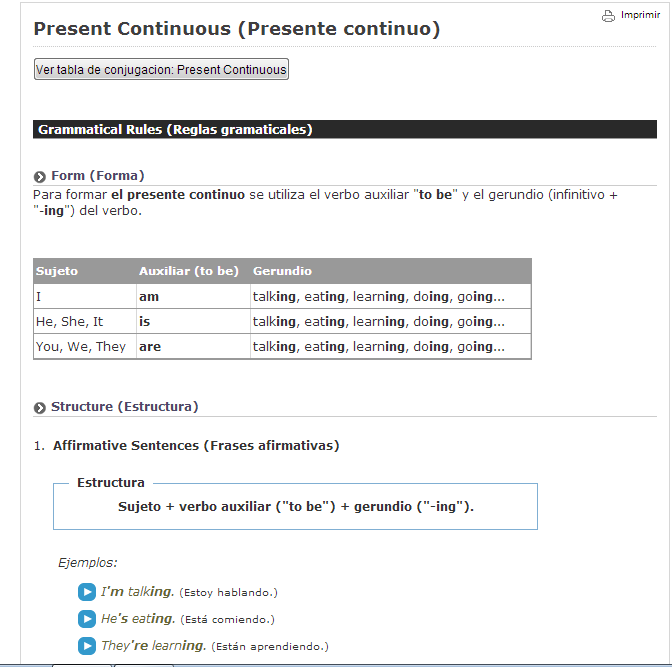Click the arrow icon beside Structure (Estructura)
The height and width of the screenshot is (667, 672).
pos(39,408)
